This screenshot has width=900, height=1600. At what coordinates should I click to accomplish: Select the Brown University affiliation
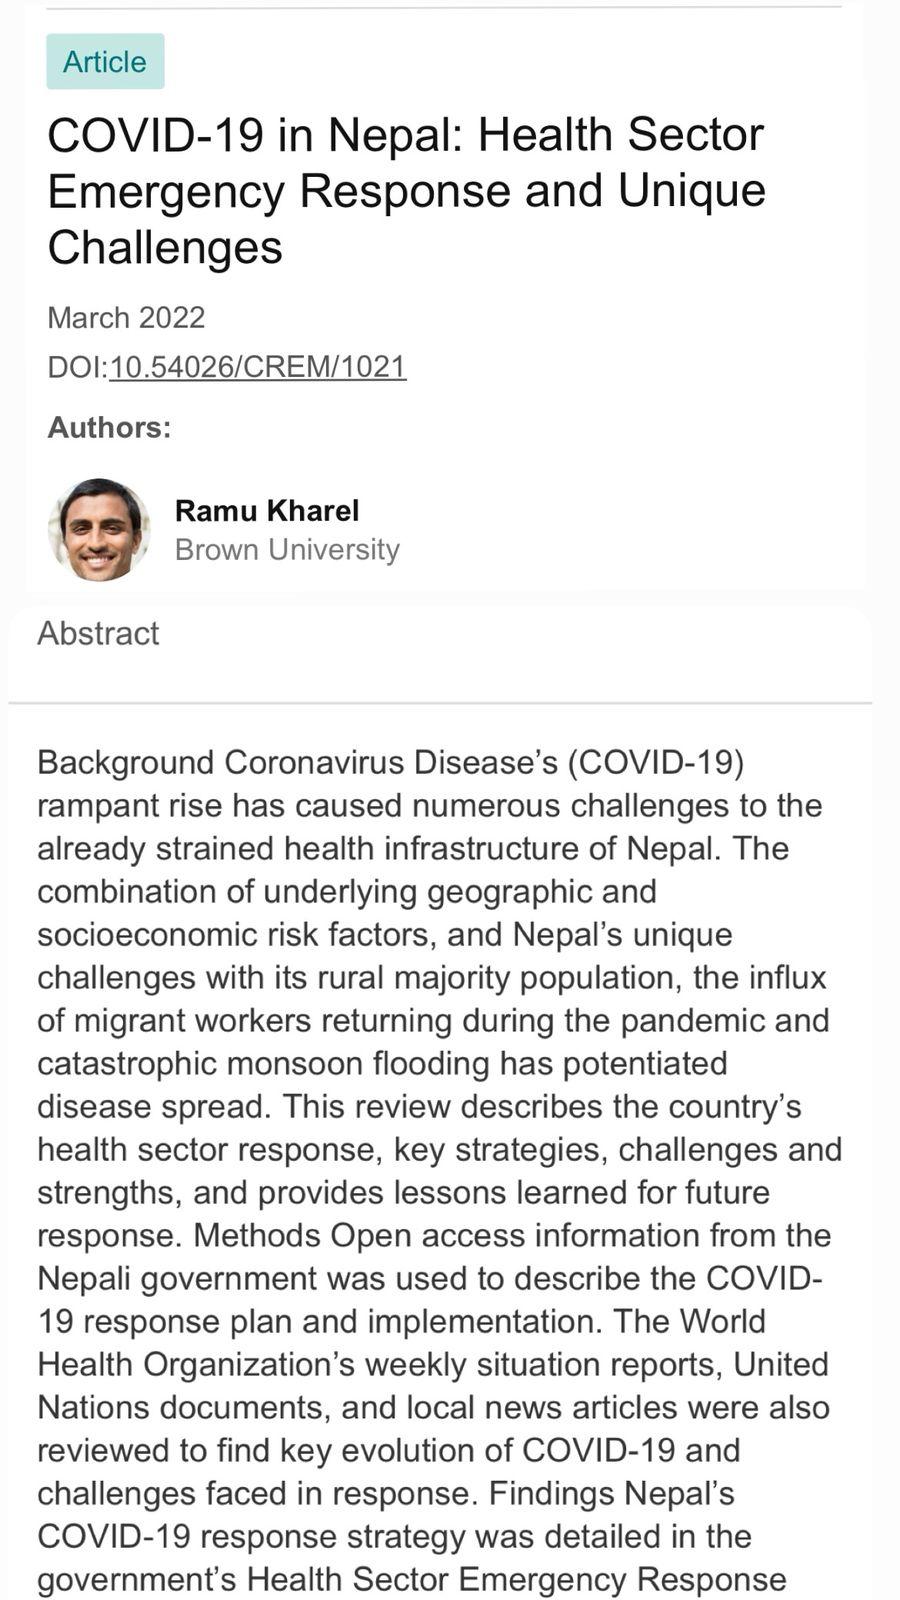tap(287, 549)
